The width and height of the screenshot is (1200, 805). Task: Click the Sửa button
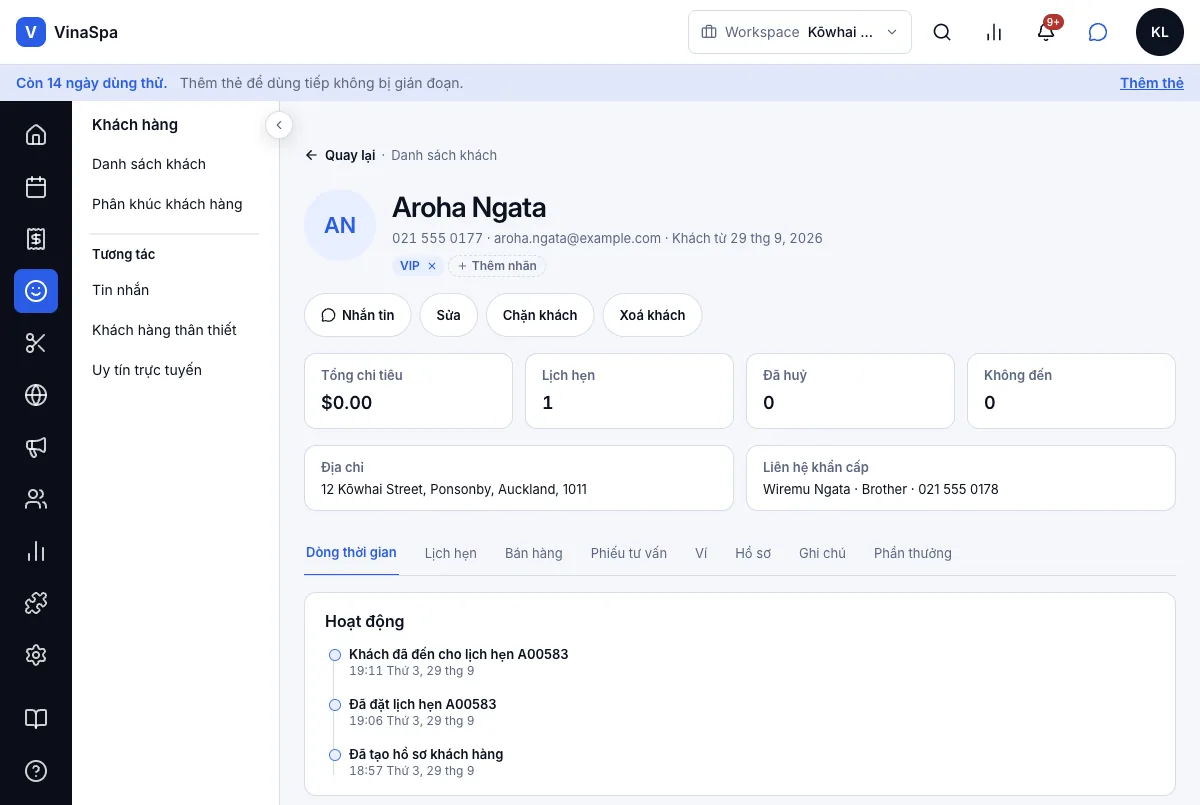[449, 315]
